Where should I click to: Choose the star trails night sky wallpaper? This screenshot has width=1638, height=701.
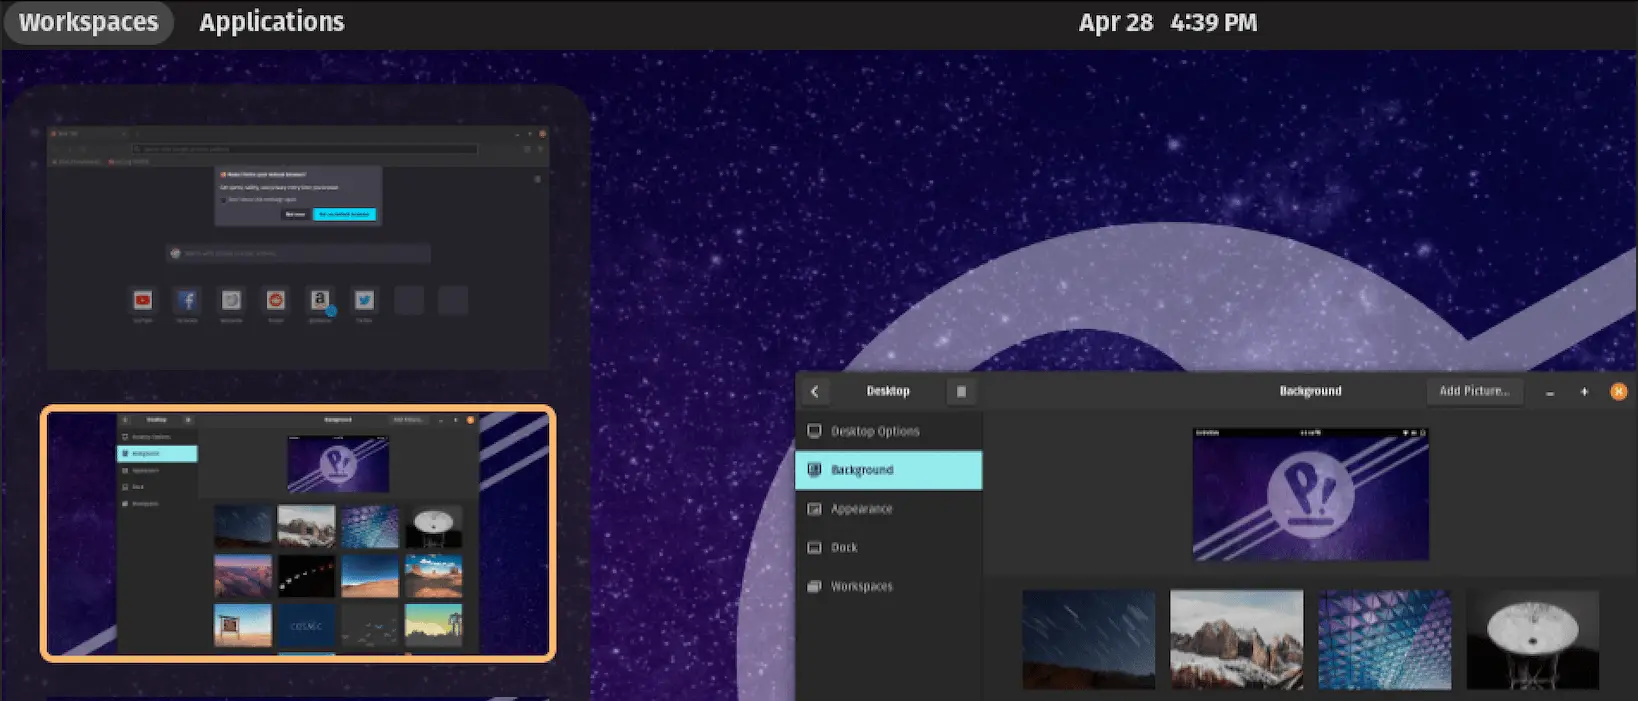click(x=1088, y=639)
